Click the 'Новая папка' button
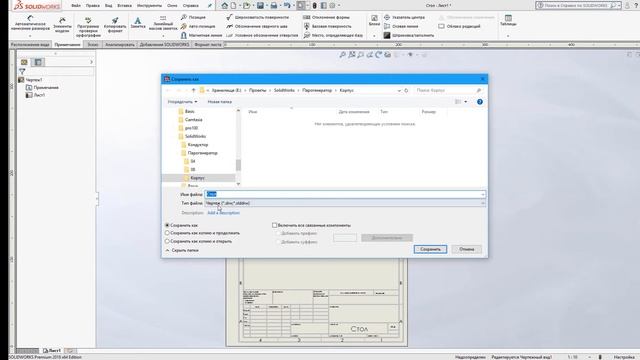Image resolution: width=640 pixels, height=360 pixels. tap(220, 102)
